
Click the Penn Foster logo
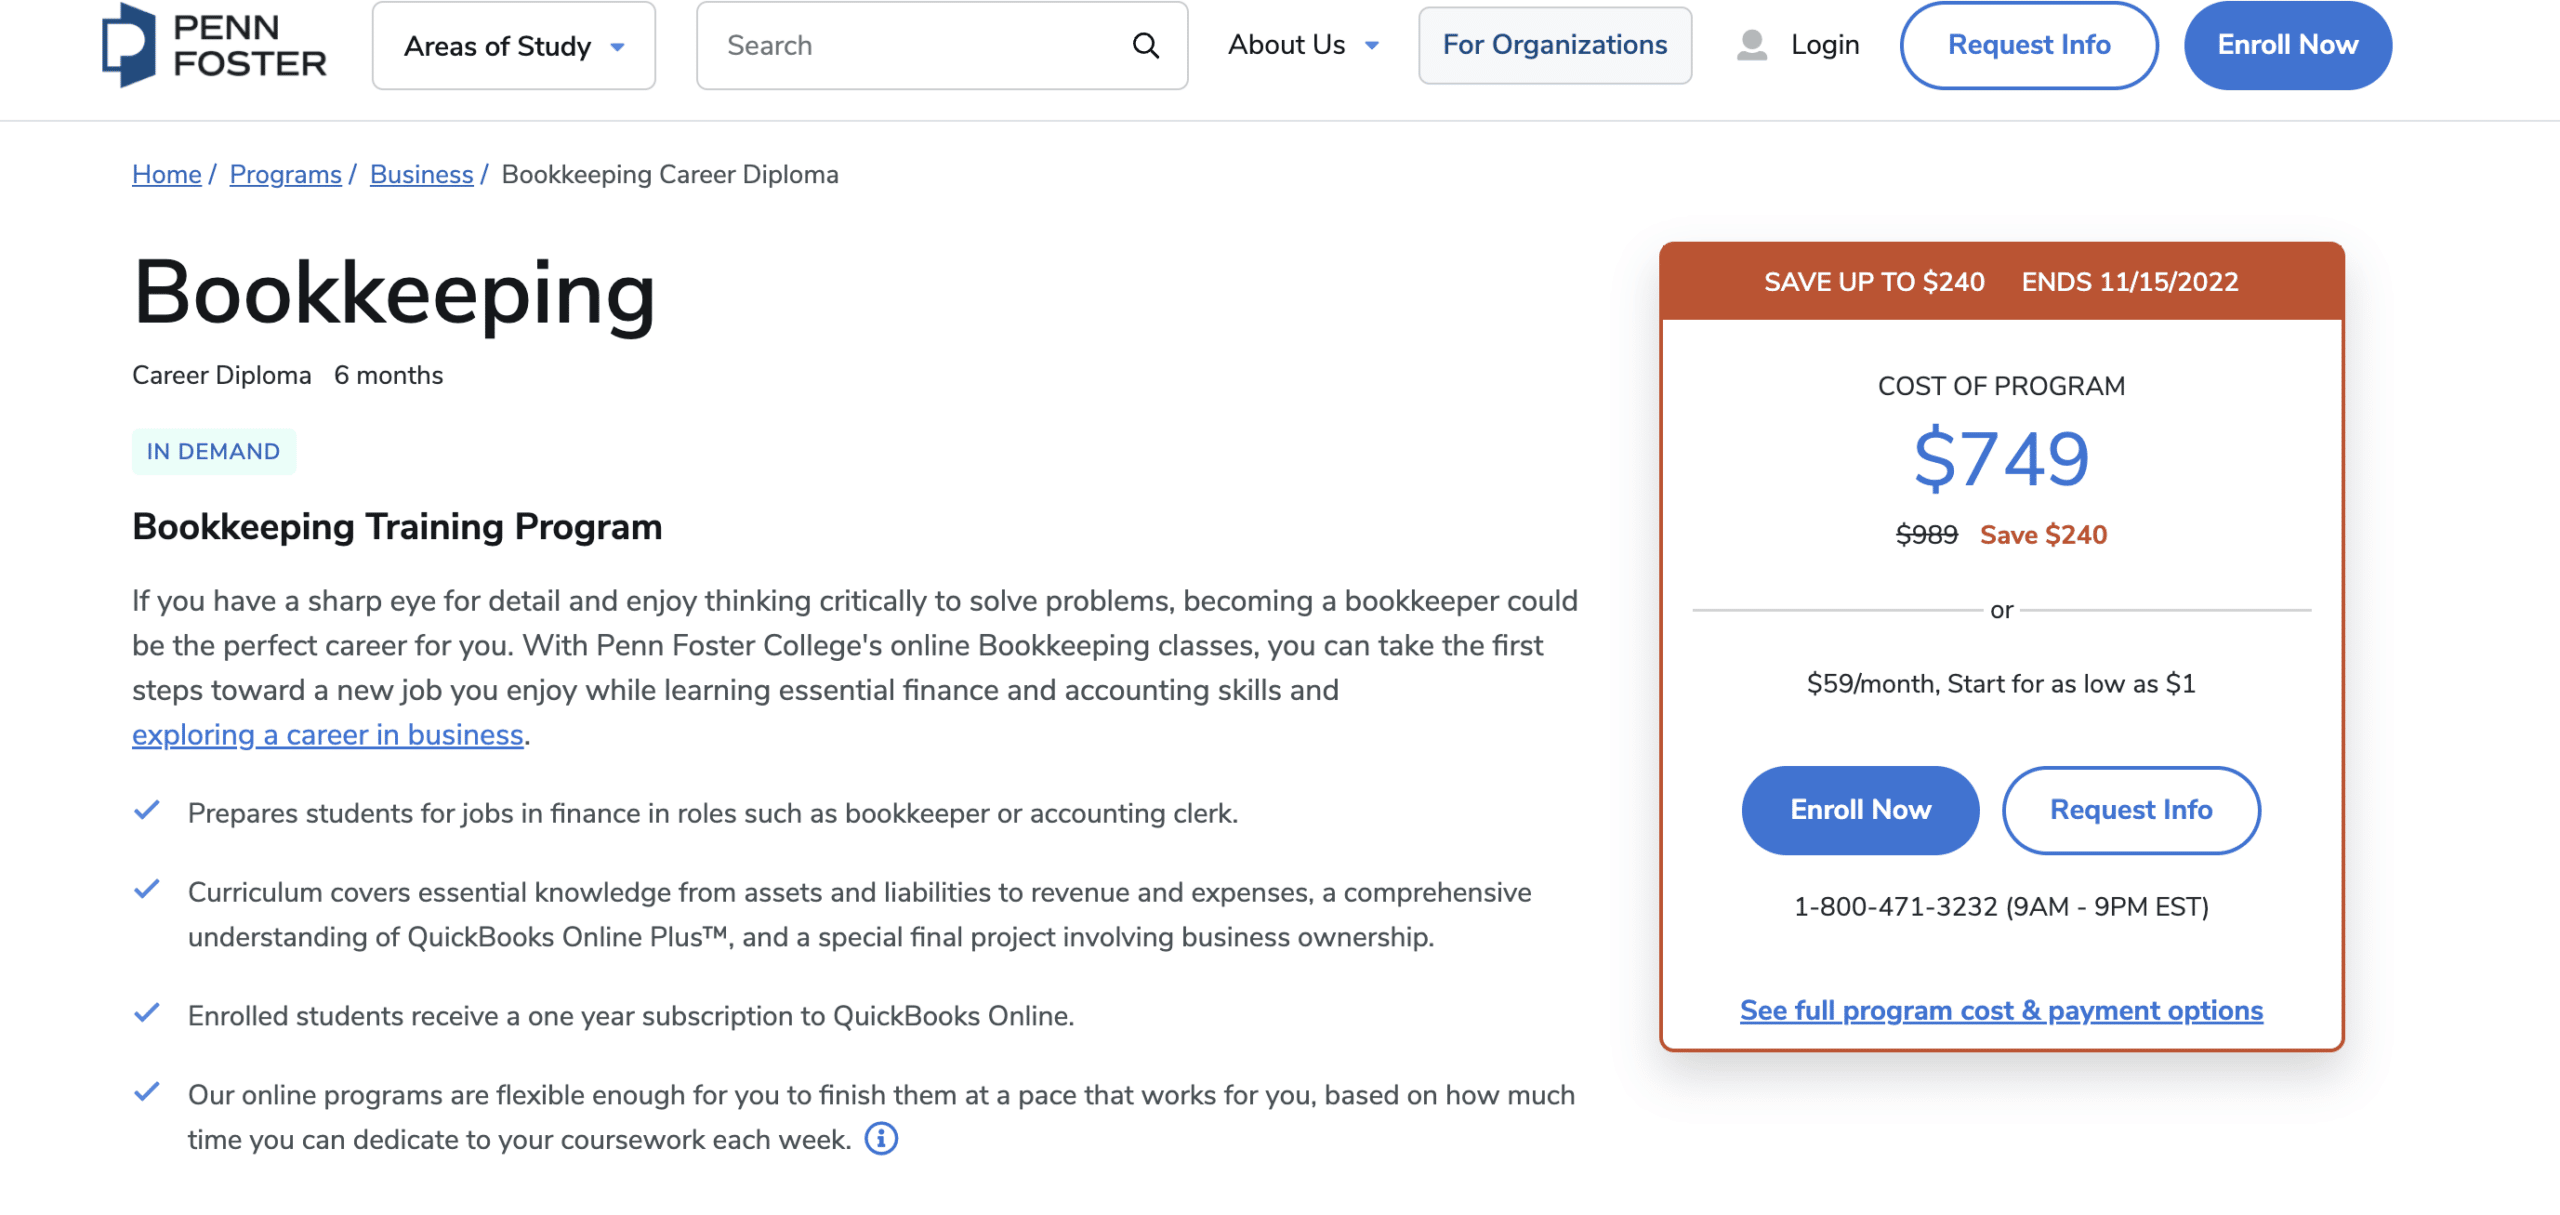tap(214, 45)
